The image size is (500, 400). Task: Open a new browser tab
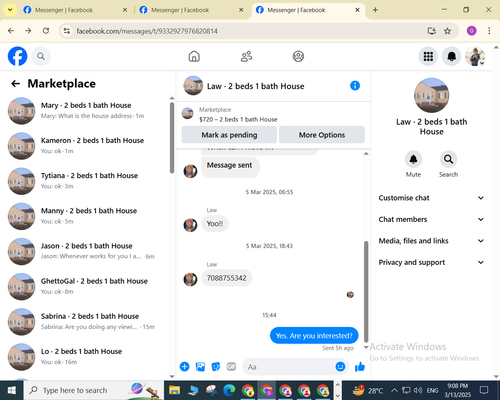(x=375, y=10)
